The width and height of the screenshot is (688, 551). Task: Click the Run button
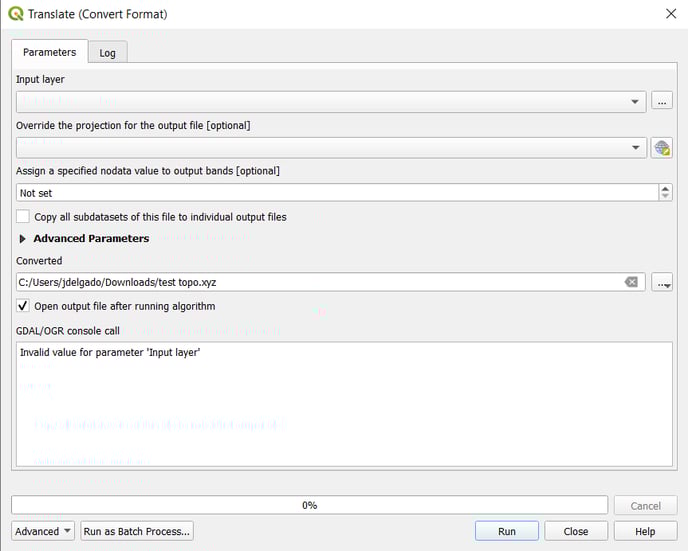507,531
